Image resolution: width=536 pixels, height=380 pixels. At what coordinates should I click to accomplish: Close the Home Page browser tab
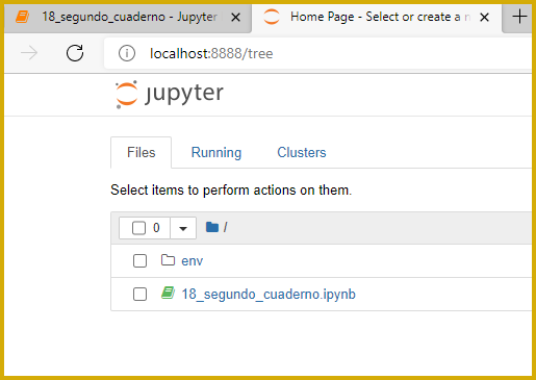[484, 17]
